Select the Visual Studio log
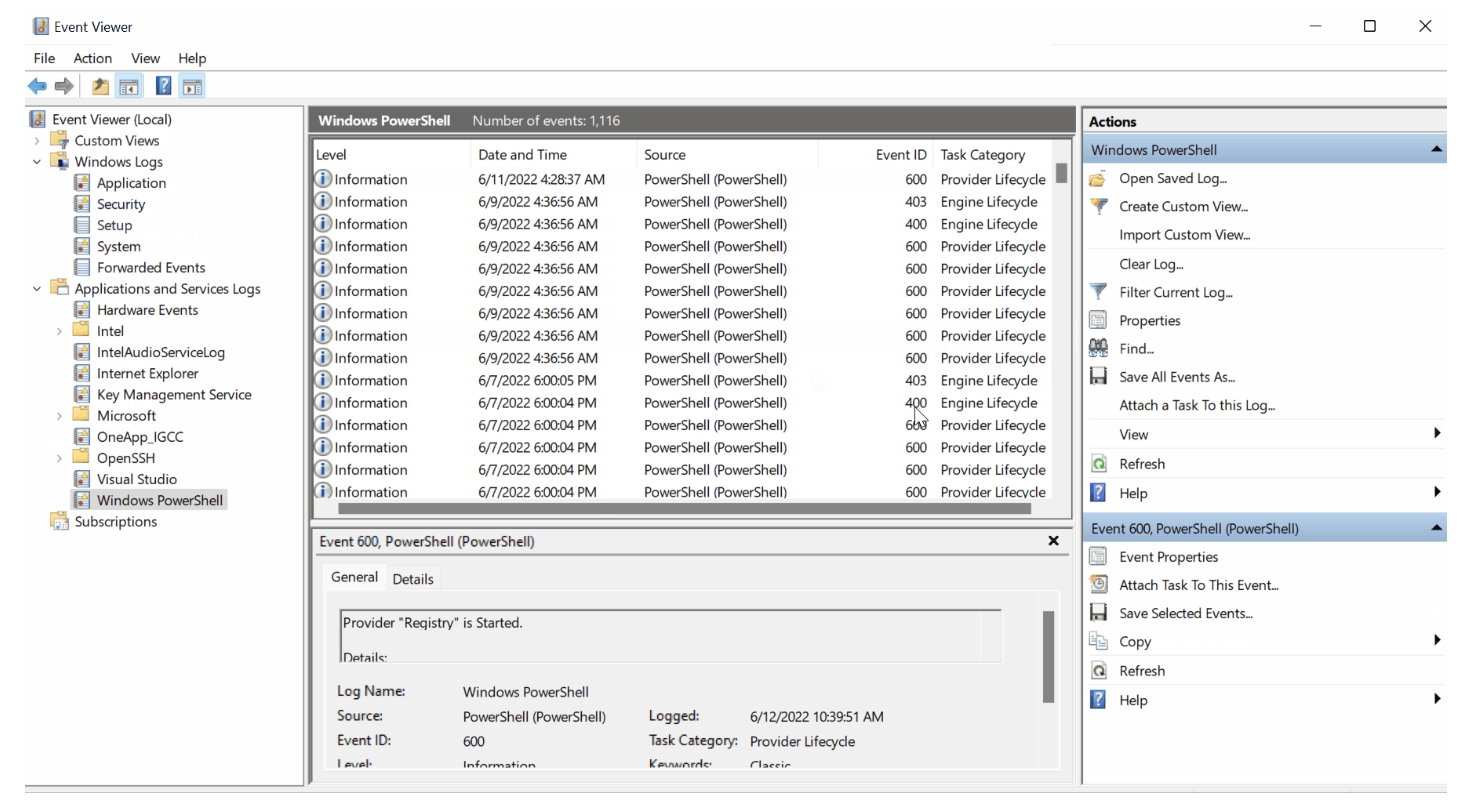Screen dimensions: 1471x804 [x=136, y=479]
